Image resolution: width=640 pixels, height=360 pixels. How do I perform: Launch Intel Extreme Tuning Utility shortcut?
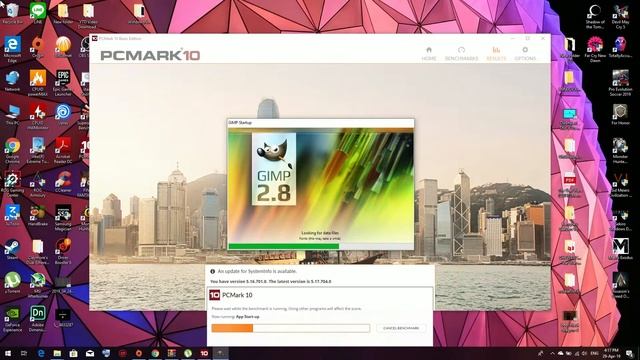coord(38,151)
